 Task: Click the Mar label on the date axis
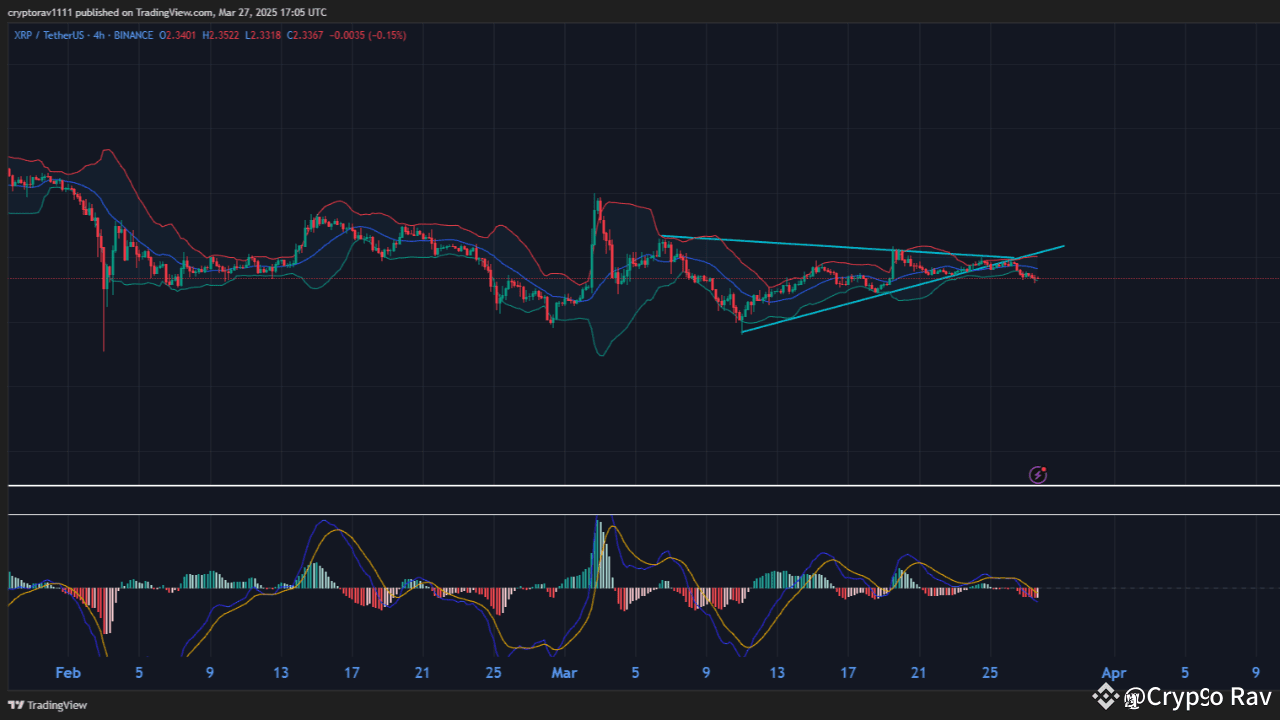(x=563, y=673)
